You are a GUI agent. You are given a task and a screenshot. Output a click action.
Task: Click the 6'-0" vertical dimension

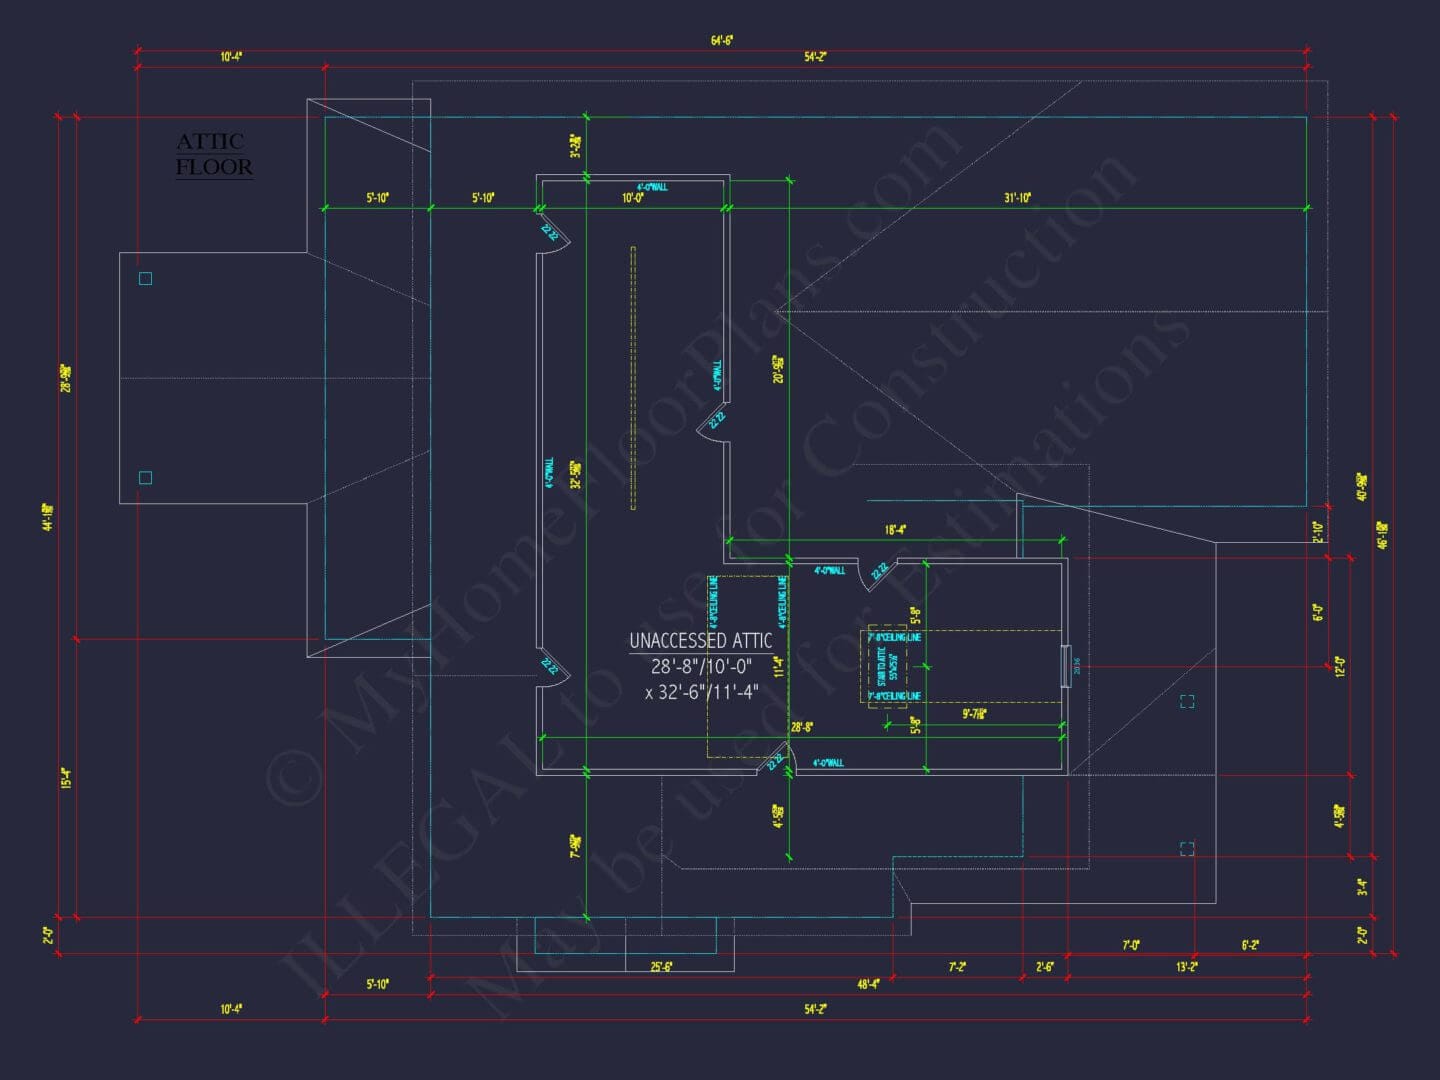click(x=1318, y=612)
